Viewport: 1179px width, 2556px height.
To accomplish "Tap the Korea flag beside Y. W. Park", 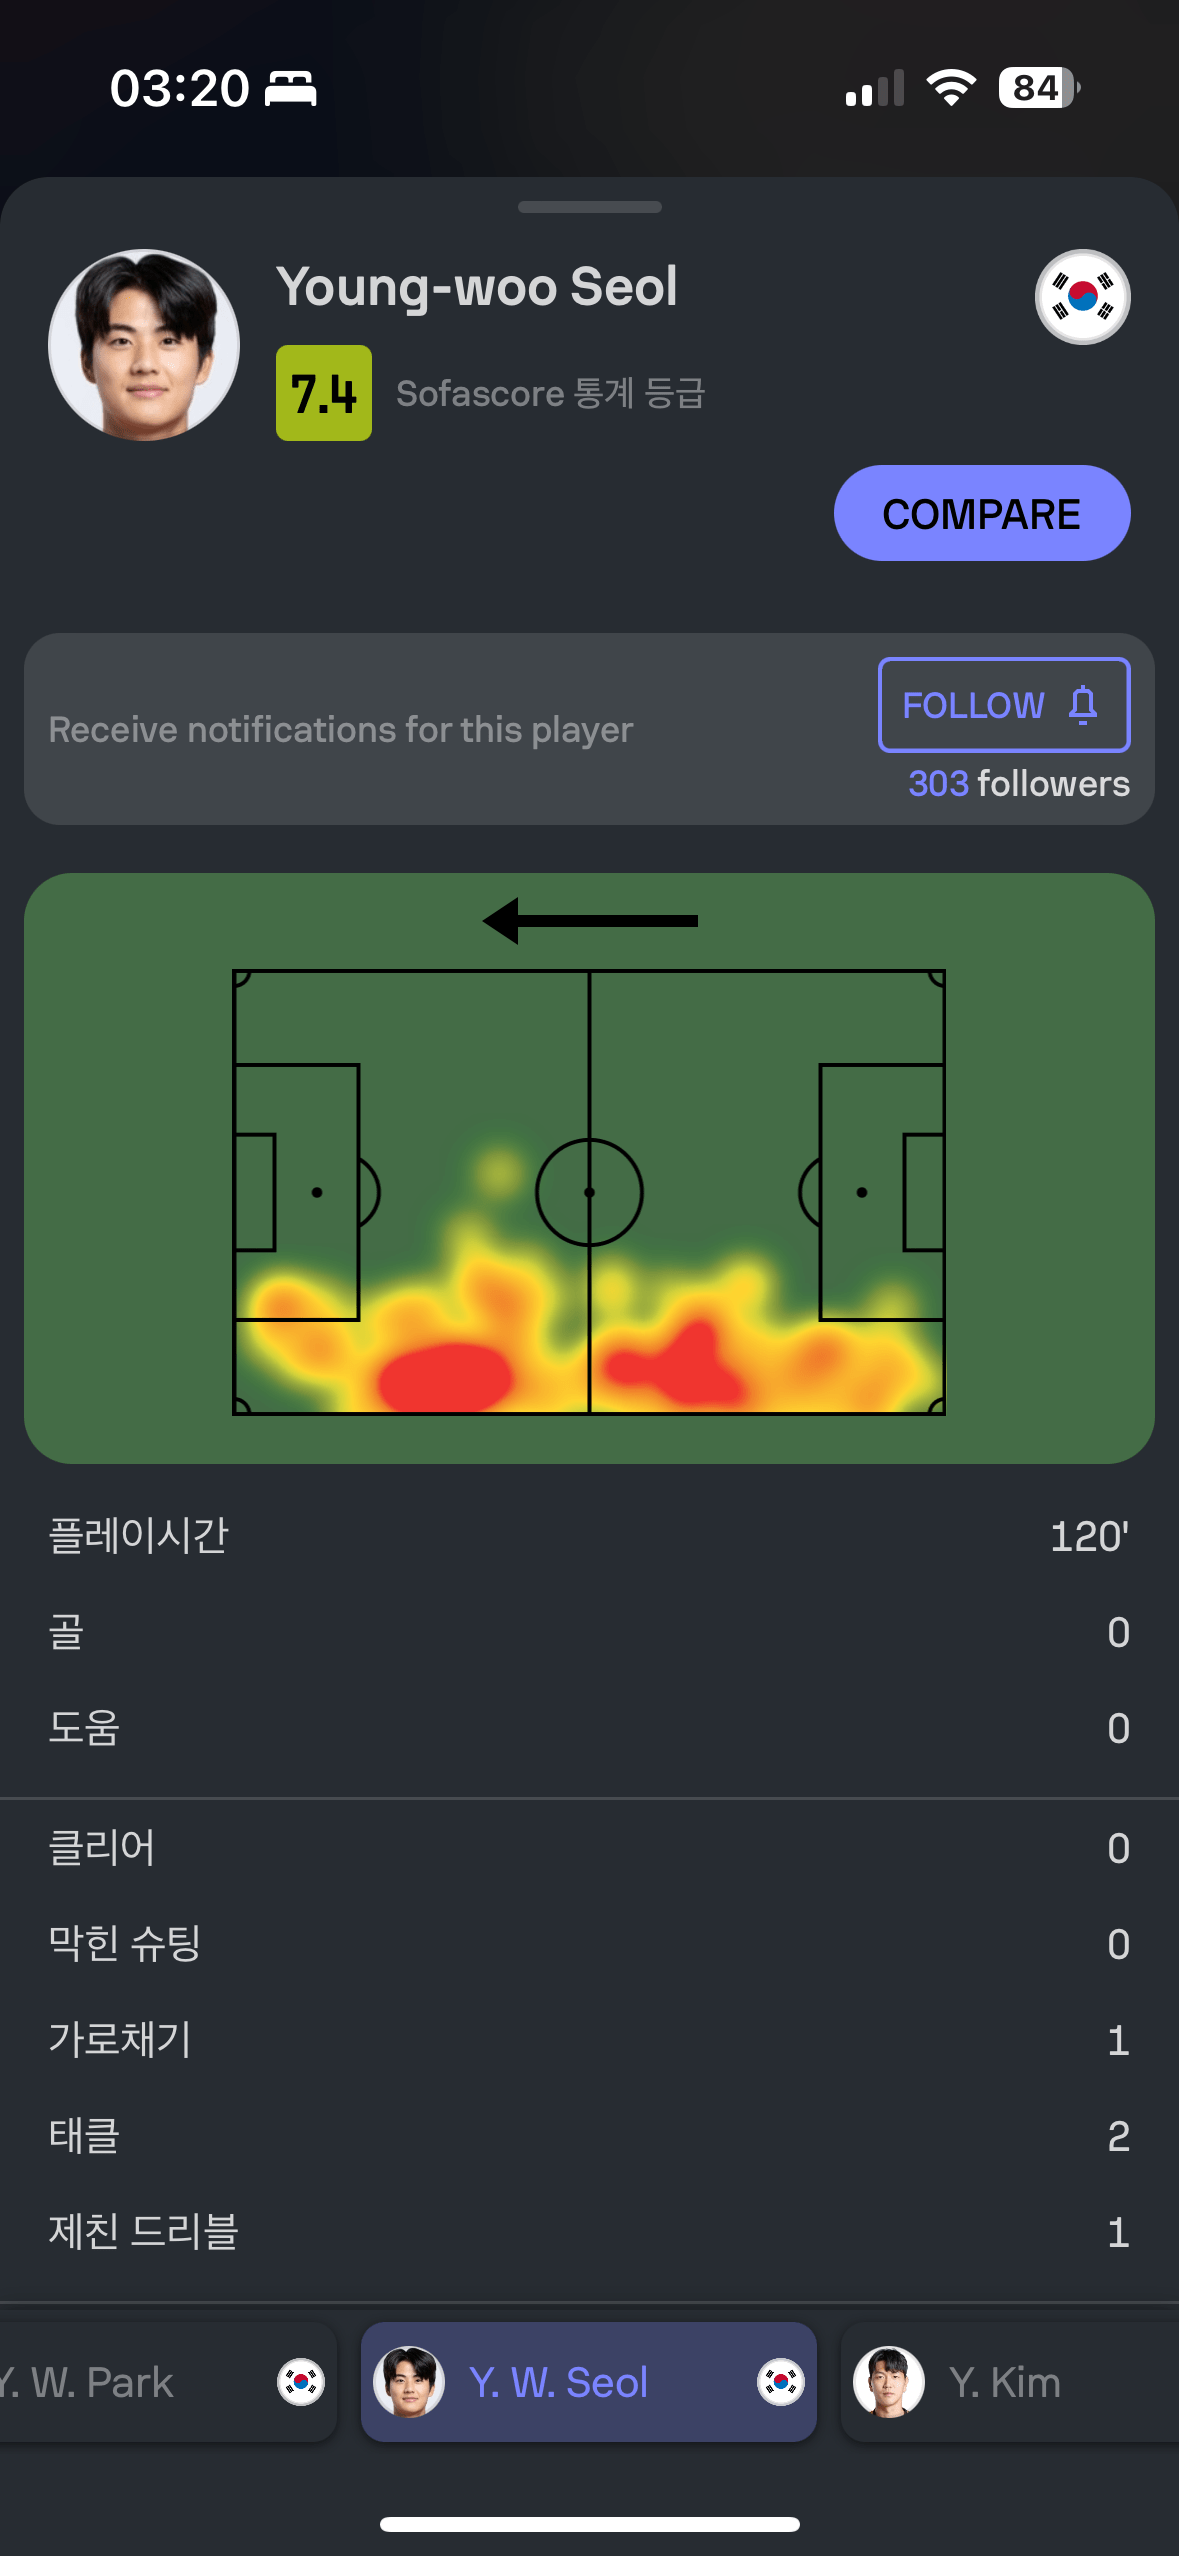I will coord(301,2382).
